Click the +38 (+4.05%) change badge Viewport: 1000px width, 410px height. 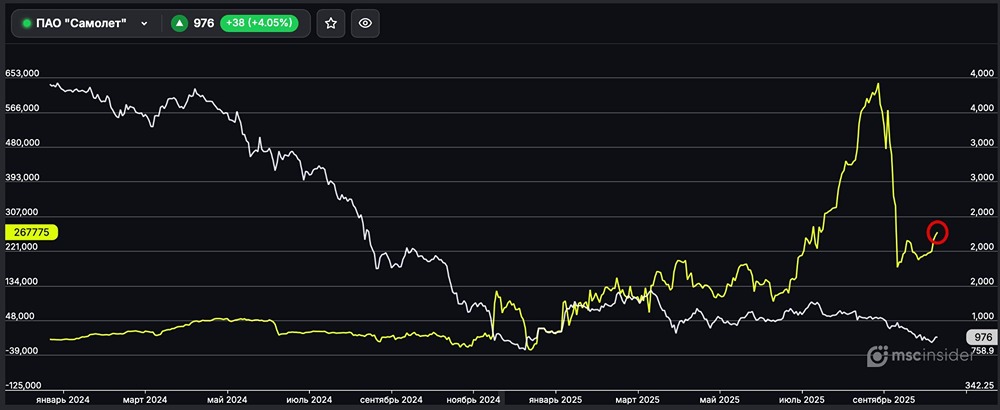(264, 23)
